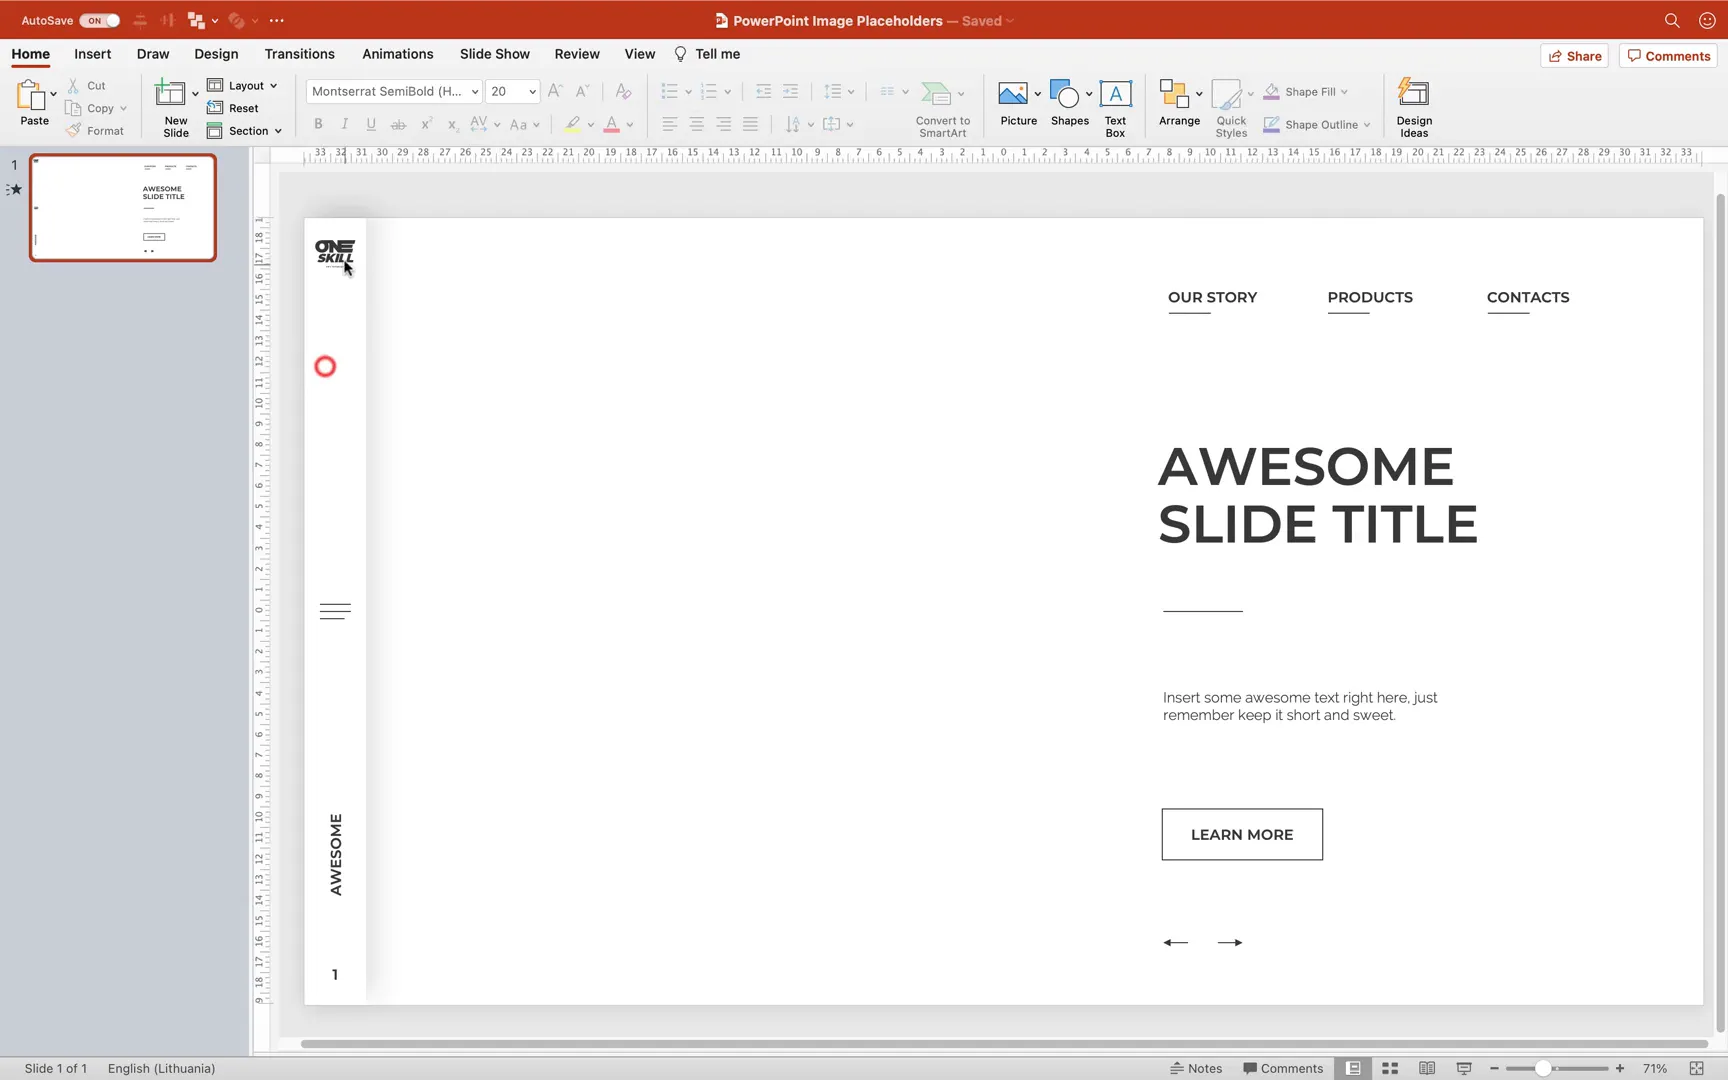Open the font size dropdown
The width and height of the screenshot is (1728, 1080).
click(532, 91)
